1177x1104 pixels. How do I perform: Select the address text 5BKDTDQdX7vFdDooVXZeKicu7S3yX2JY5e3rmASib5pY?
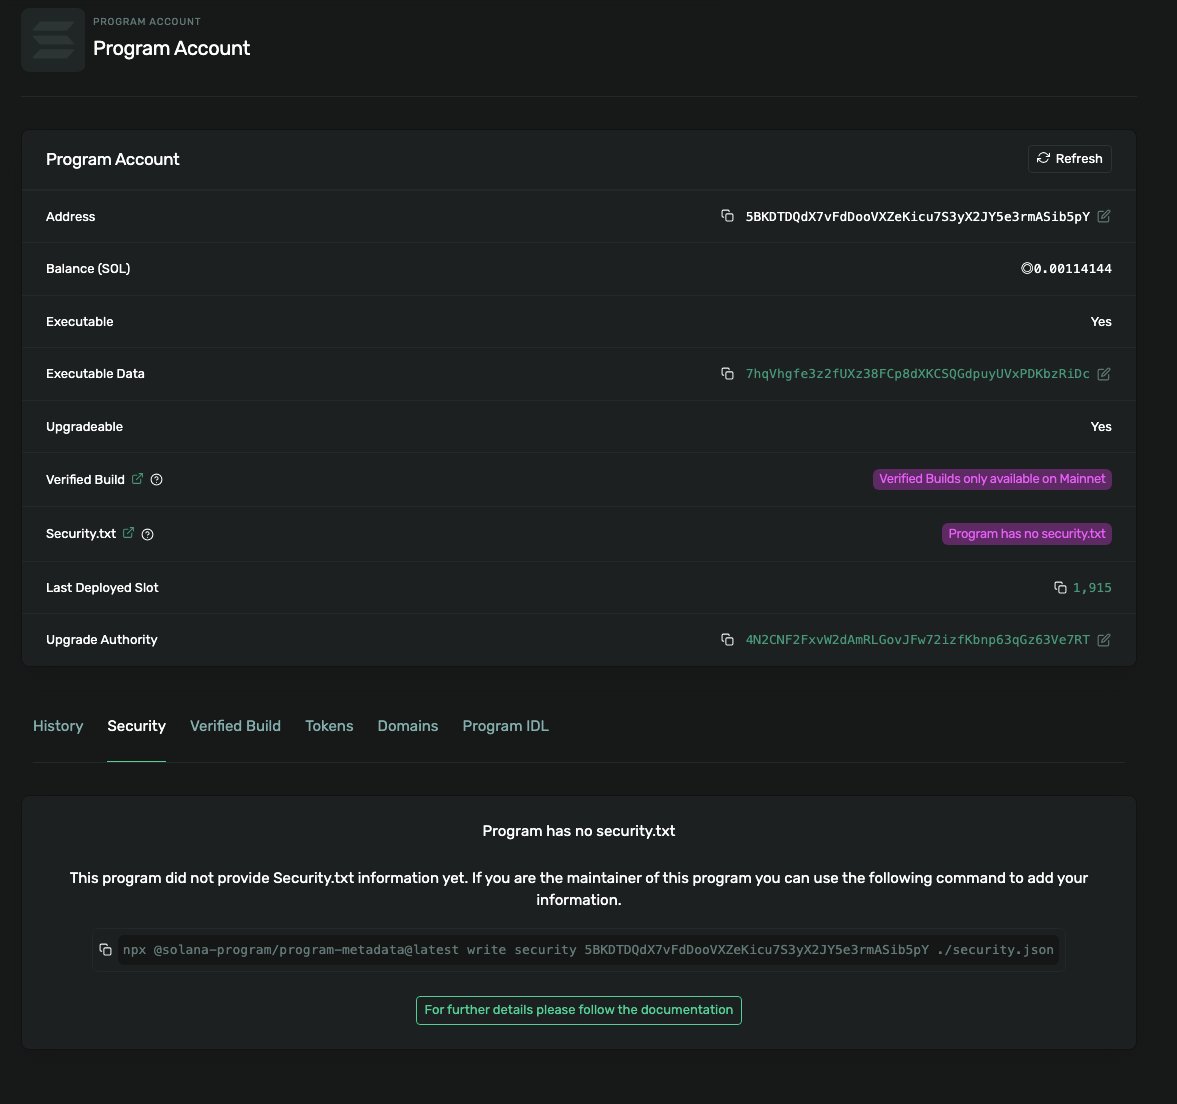[x=917, y=216]
